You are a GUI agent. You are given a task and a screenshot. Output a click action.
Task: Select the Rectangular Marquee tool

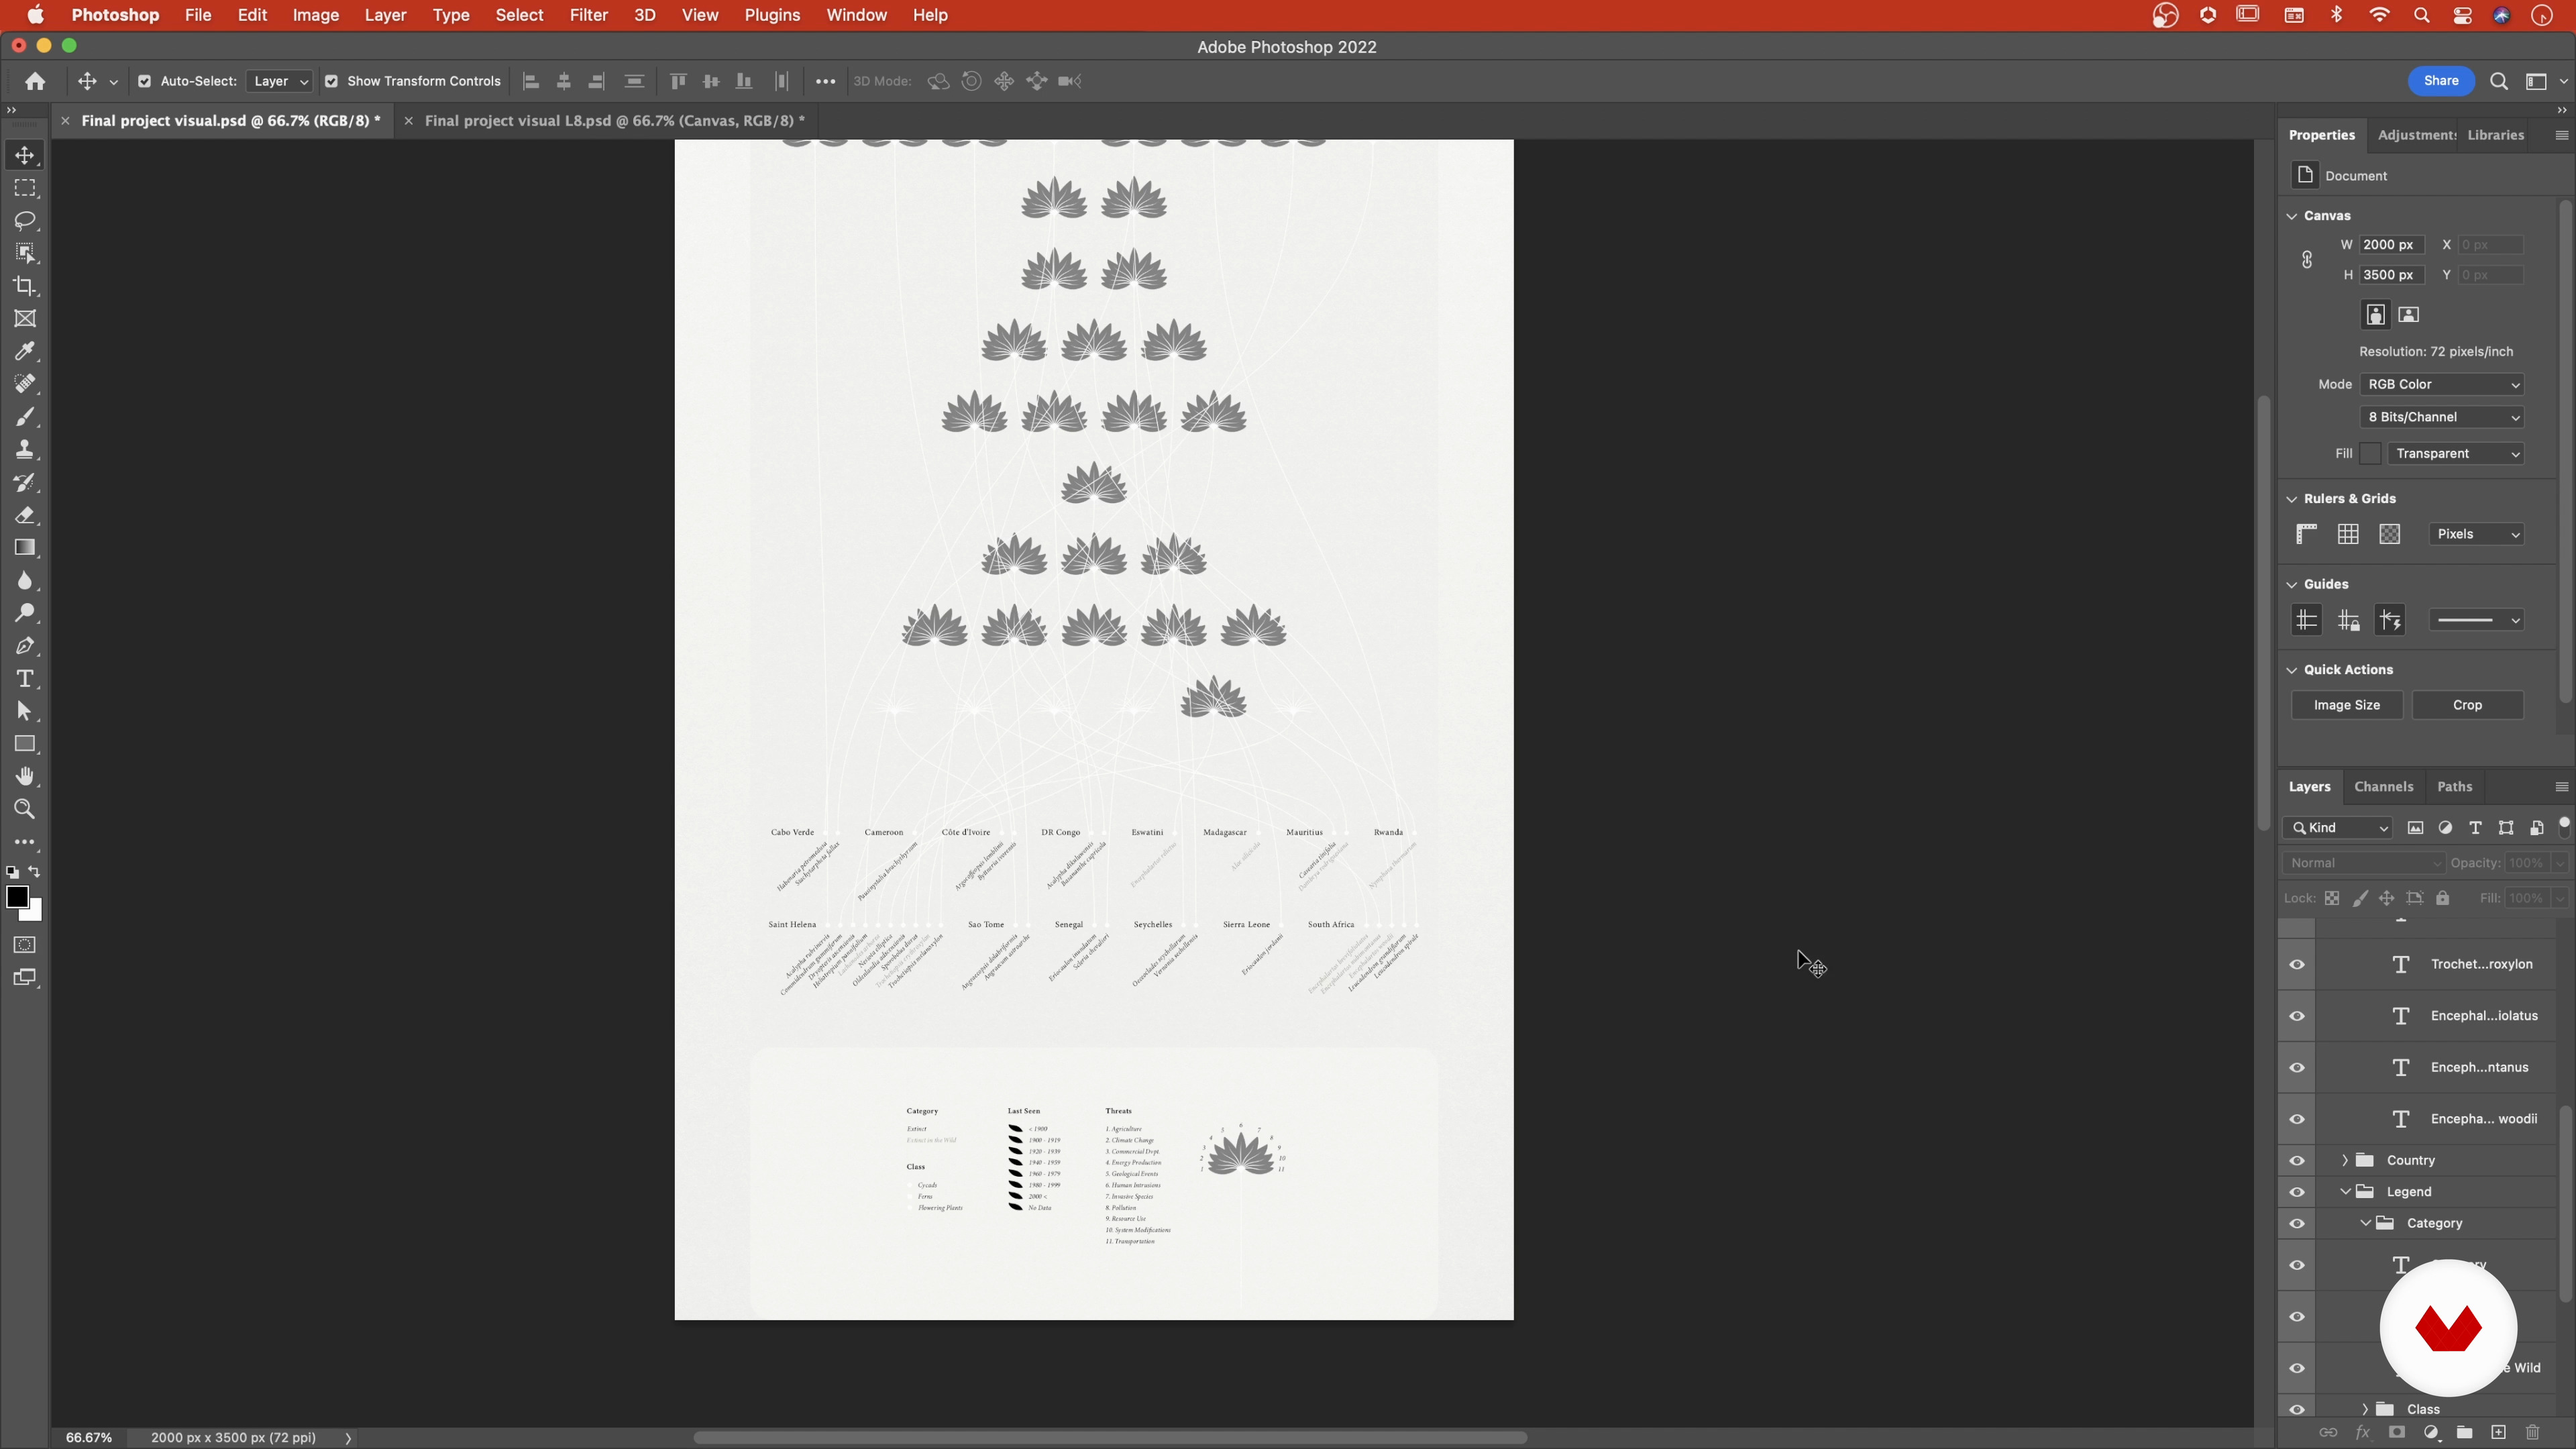[25, 188]
